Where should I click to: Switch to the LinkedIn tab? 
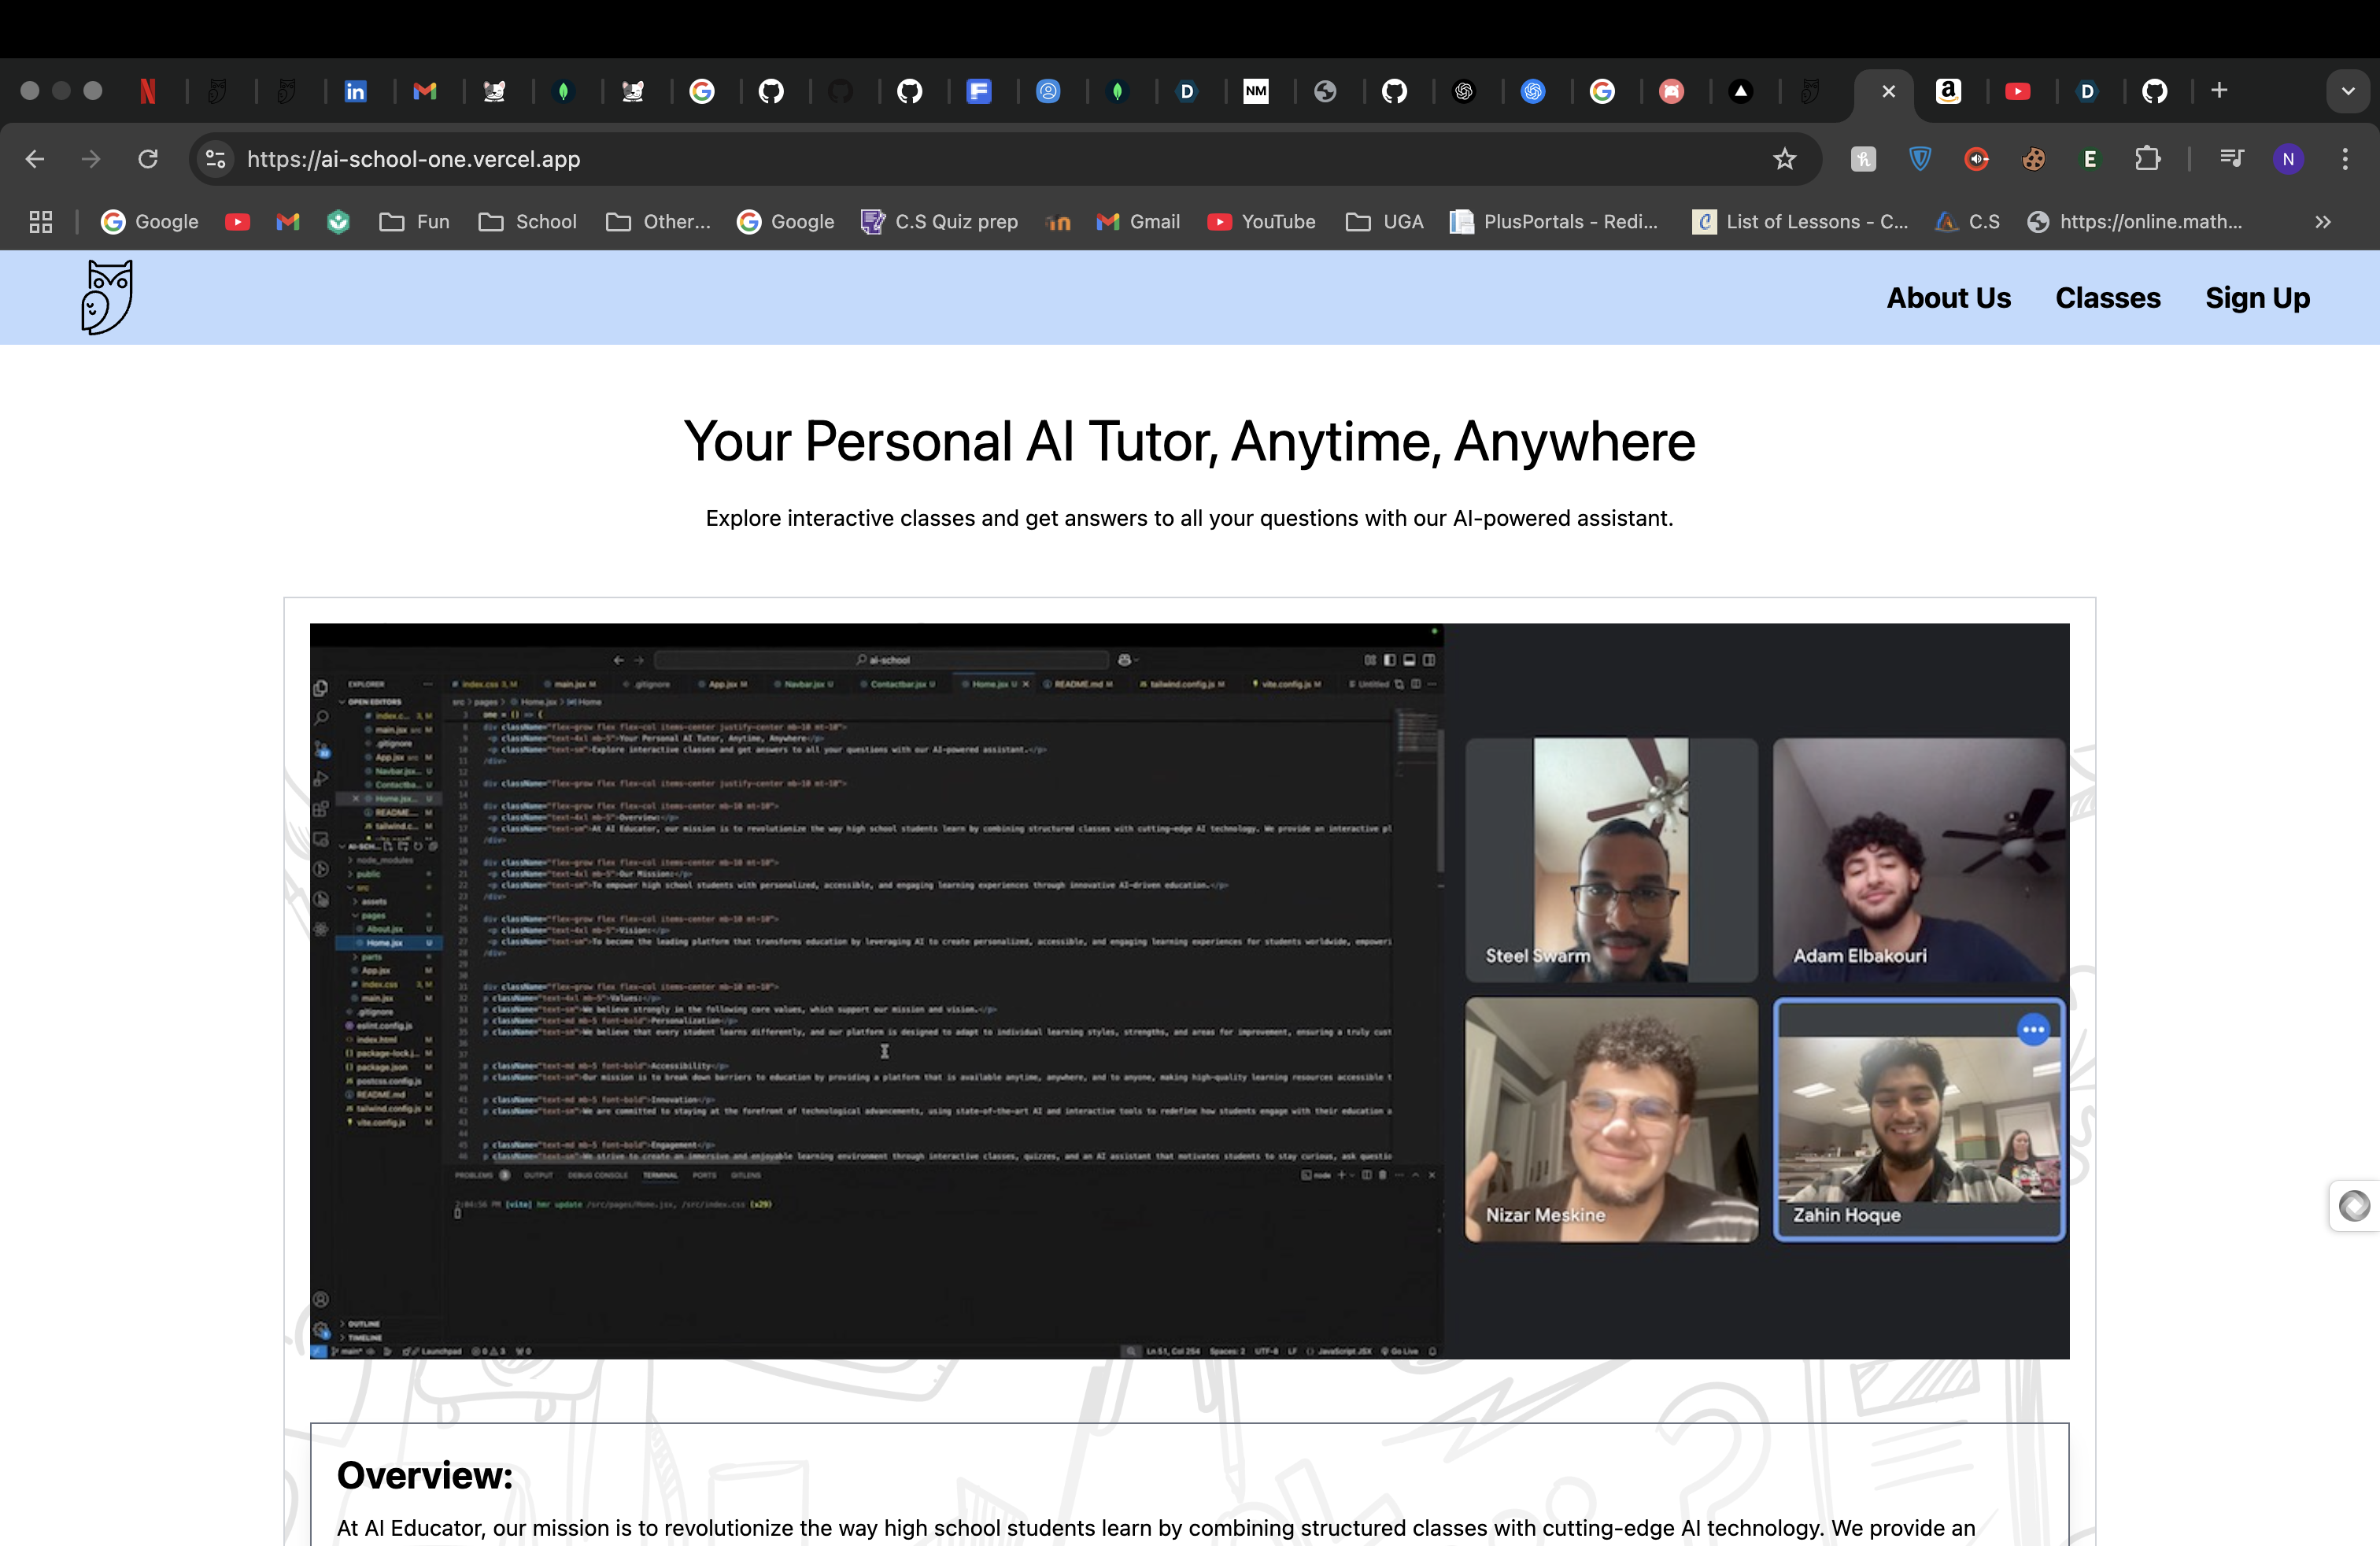pyautogui.click(x=355, y=91)
